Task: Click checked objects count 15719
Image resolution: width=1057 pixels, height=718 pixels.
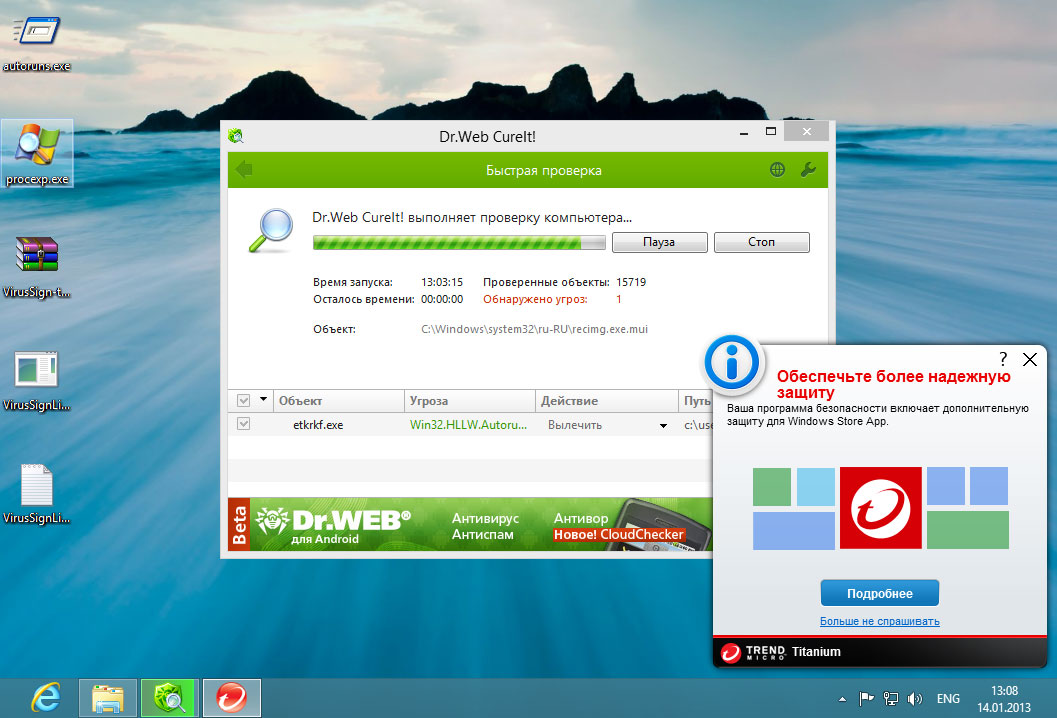Action: pyautogui.click(x=631, y=282)
